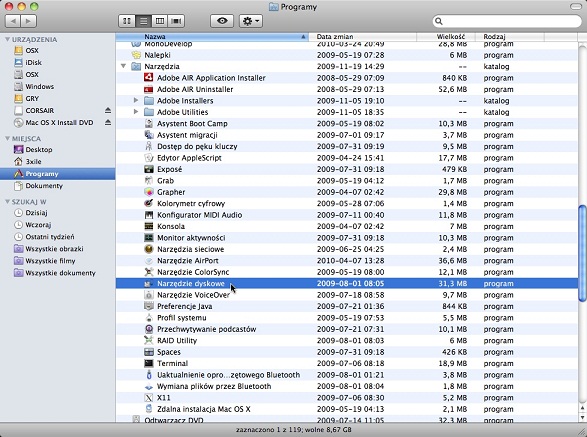Open Quick Look with the eye button
The height and width of the screenshot is (437, 587).
coord(222,21)
